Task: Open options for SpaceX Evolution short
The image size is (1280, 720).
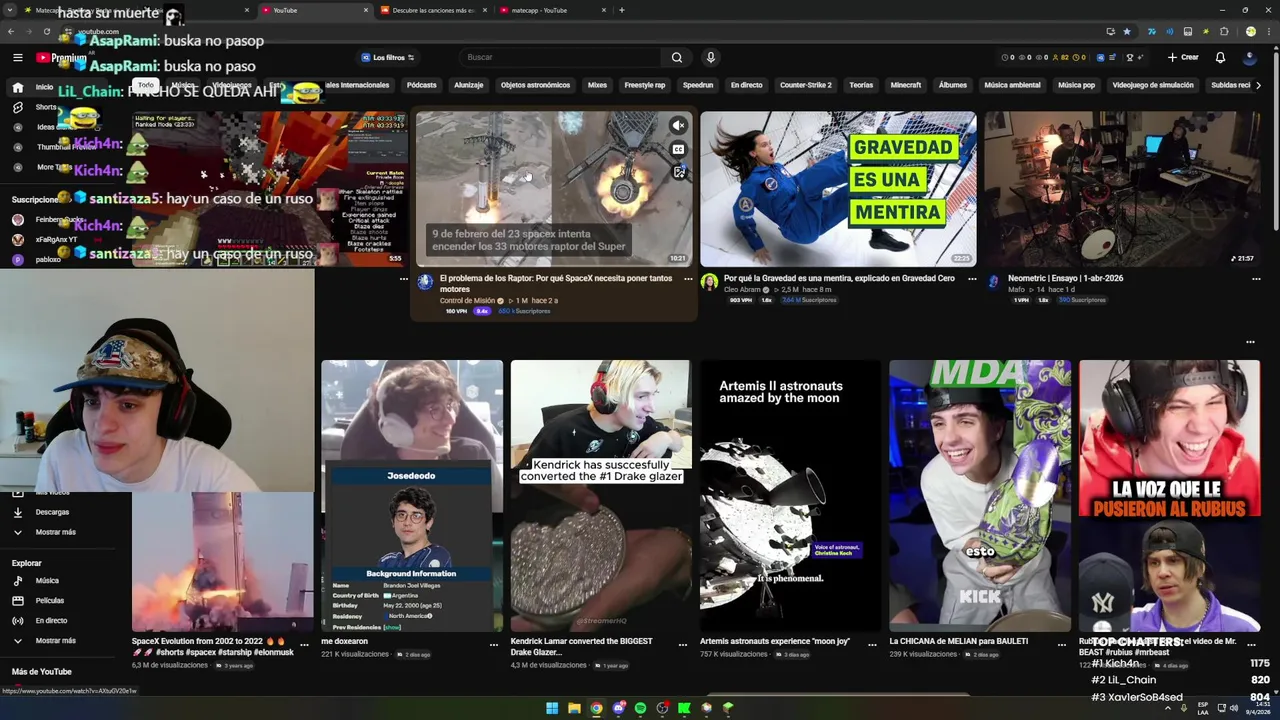Action: pyautogui.click(x=304, y=645)
